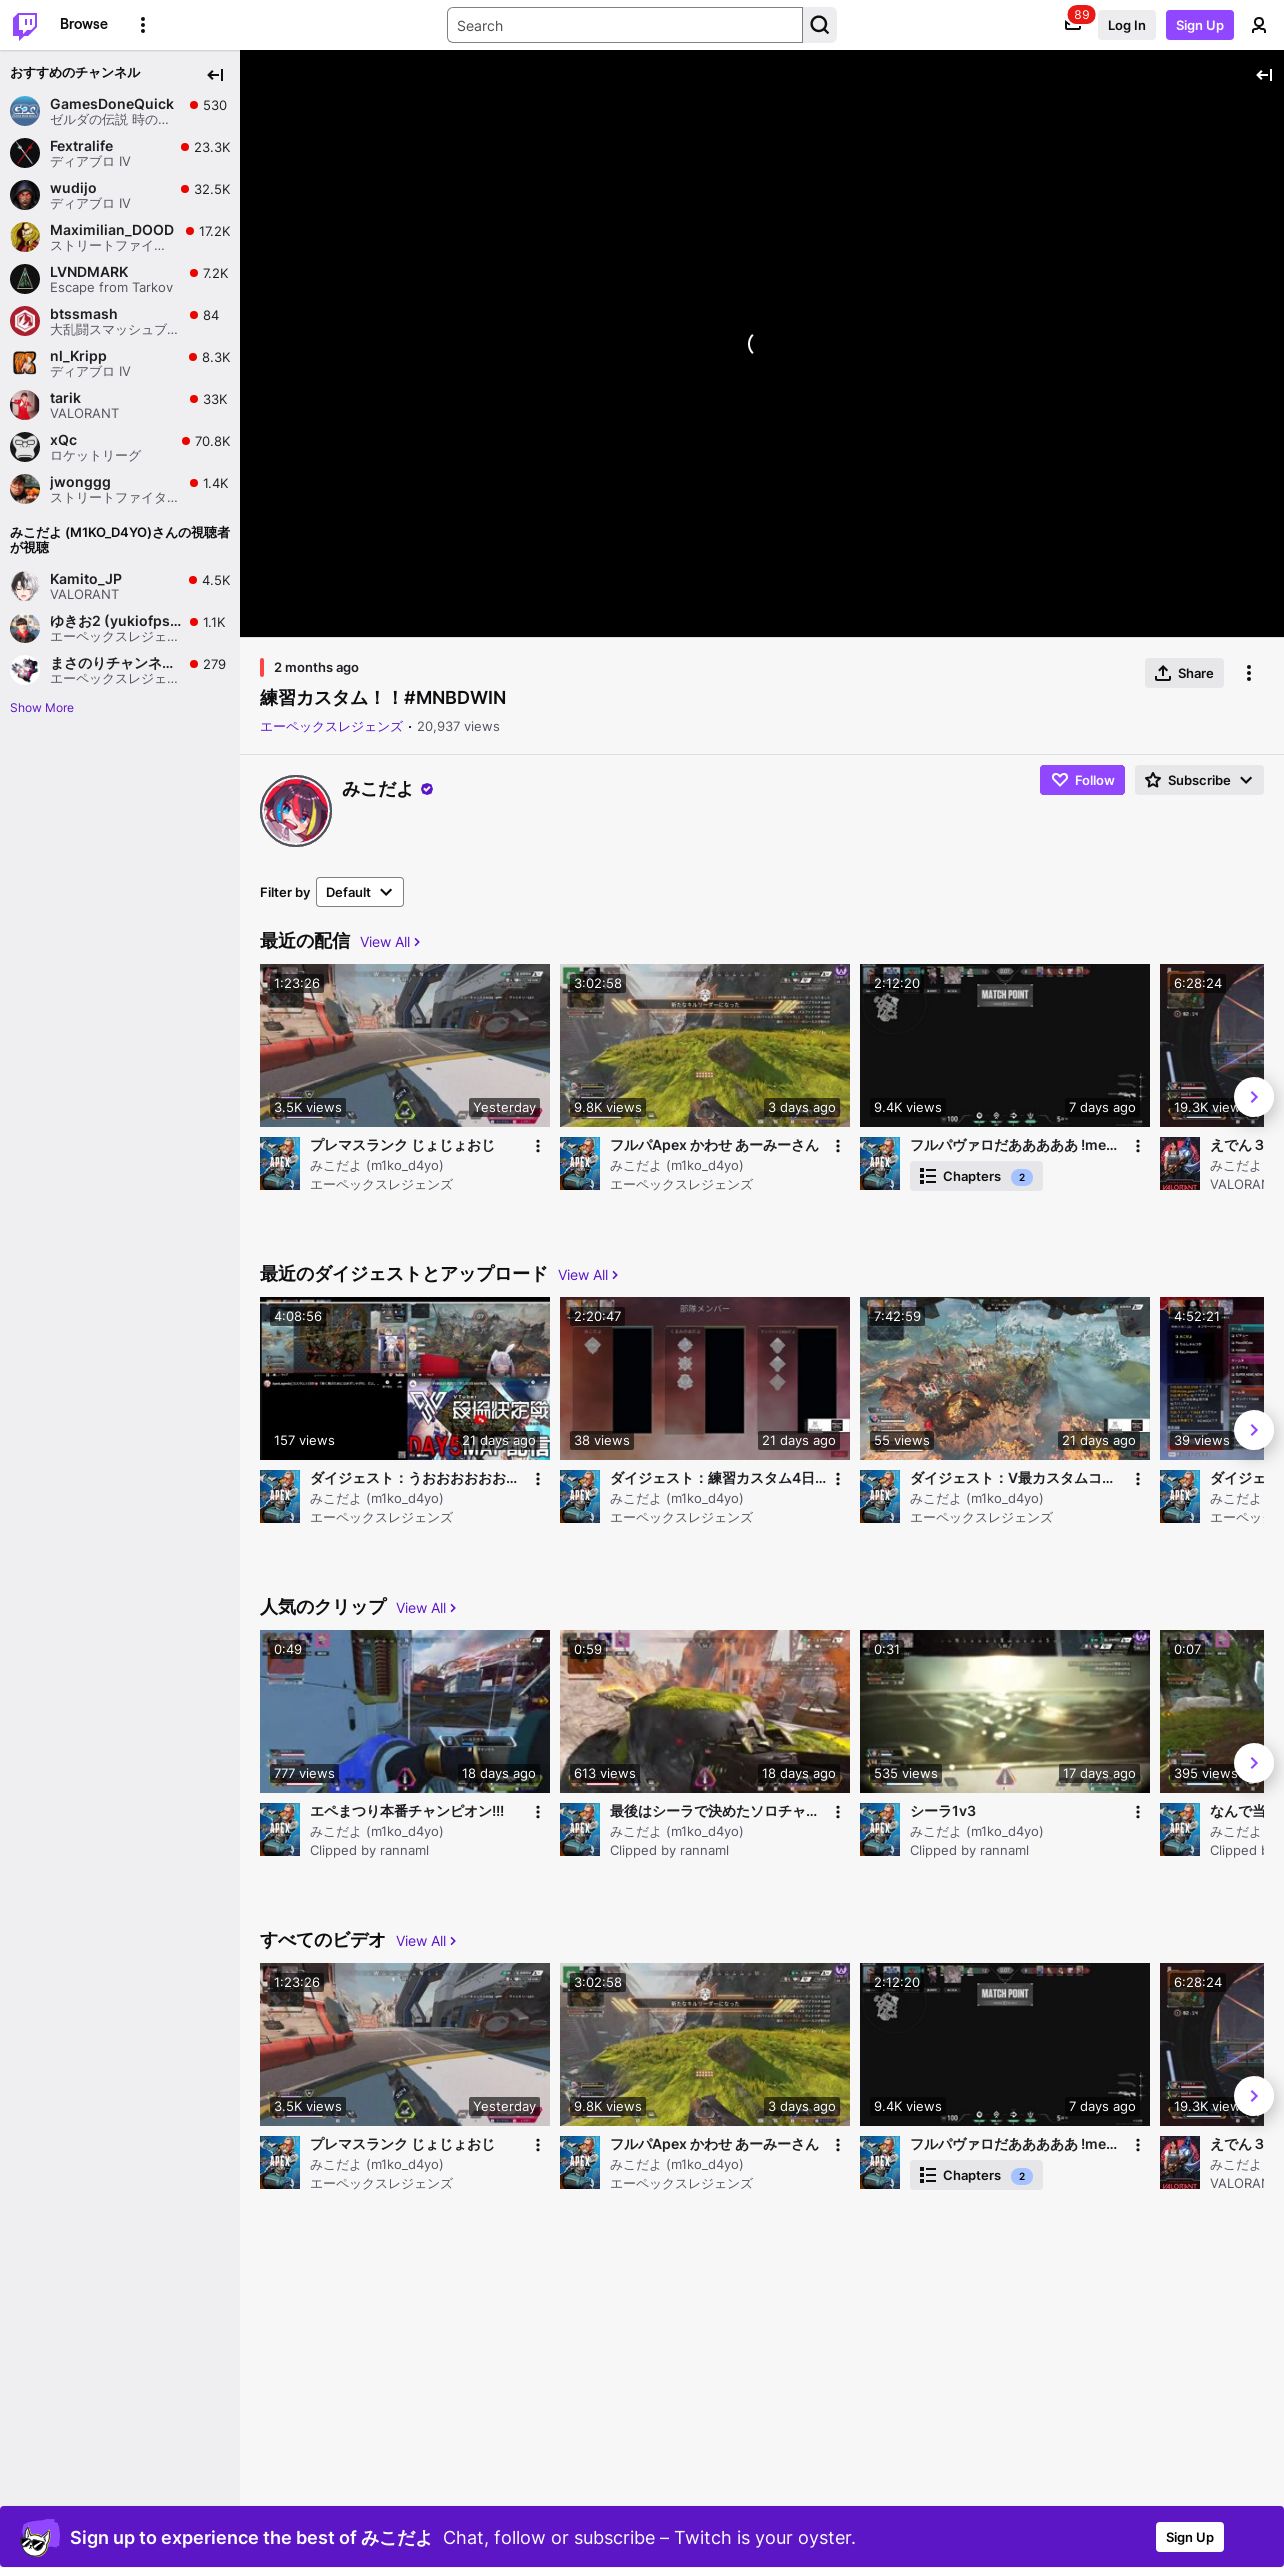Expand Chapters on 最近の配信 フルパヴァロ video
The width and height of the screenshot is (1284, 2568).
(976, 1177)
